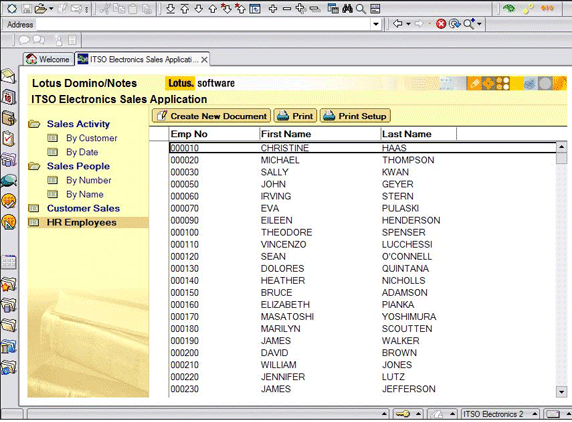572x422 pixels.
Task: Click the First Name column header
Action: point(320,134)
